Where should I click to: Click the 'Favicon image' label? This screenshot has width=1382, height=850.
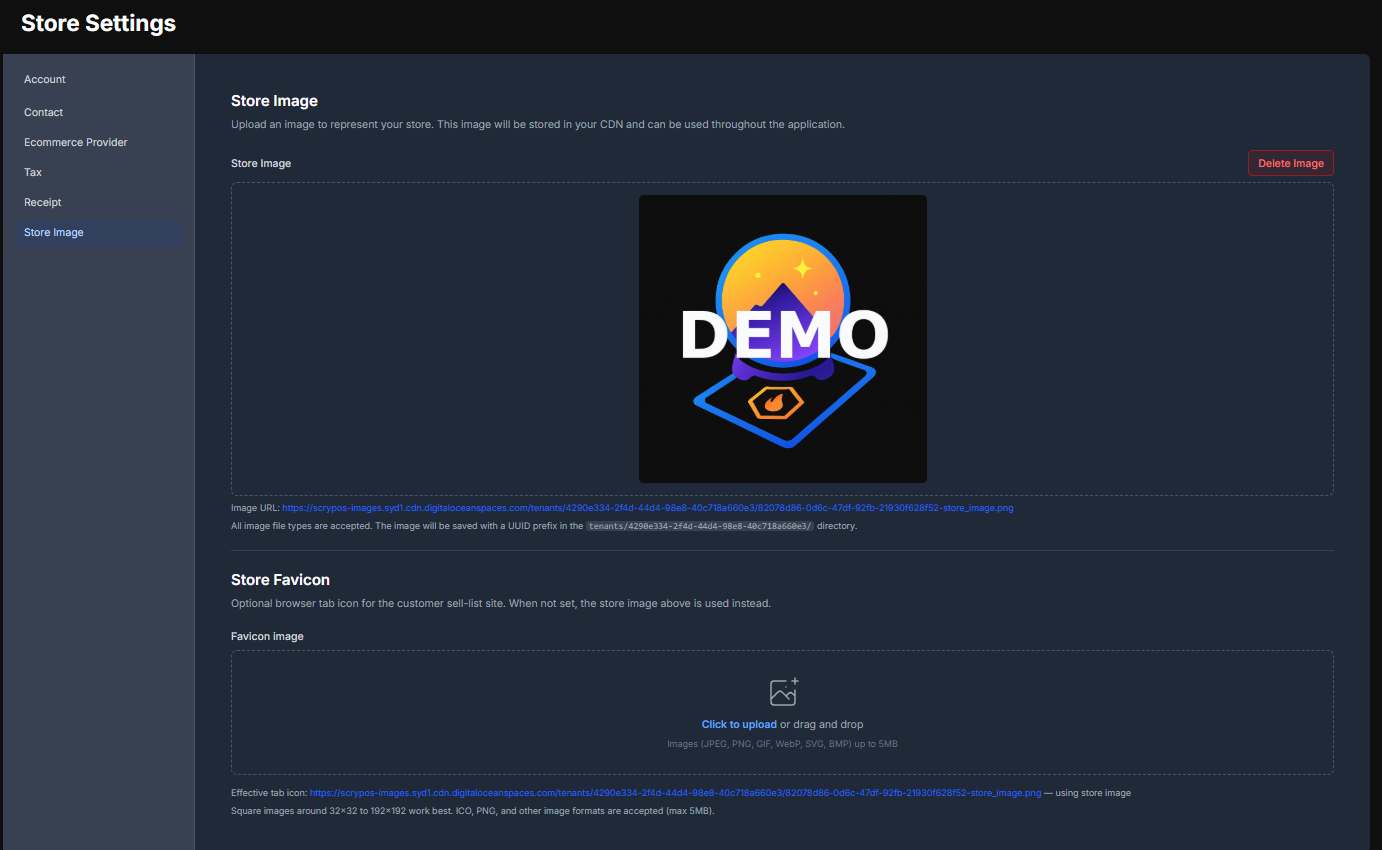point(267,636)
